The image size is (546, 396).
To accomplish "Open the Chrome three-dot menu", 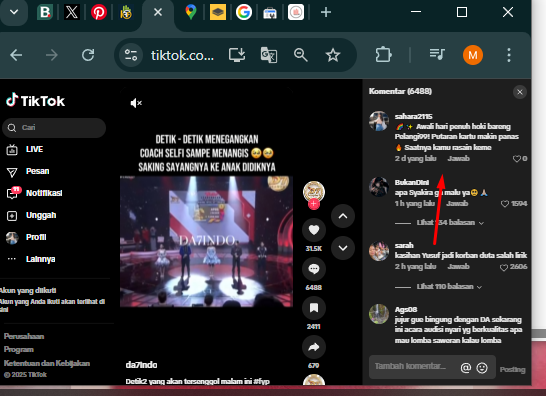I will [x=509, y=55].
